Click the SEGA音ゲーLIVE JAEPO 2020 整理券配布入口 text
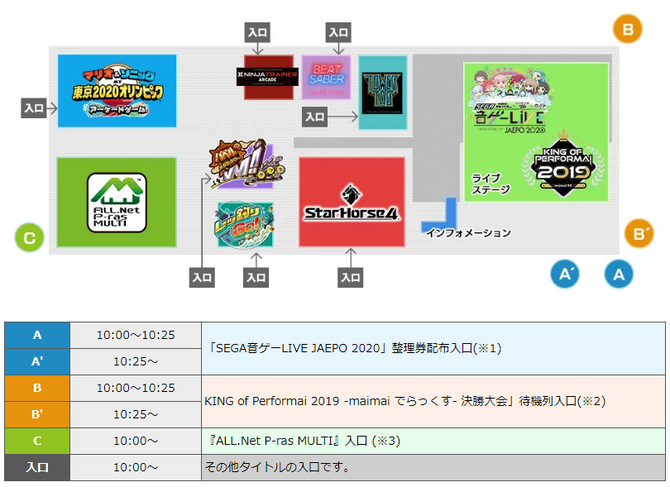 pos(354,348)
